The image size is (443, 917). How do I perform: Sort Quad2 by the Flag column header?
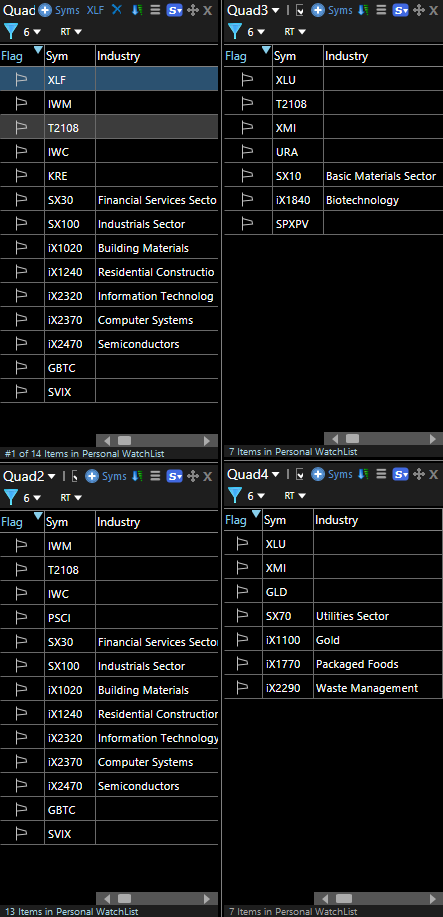[22, 522]
